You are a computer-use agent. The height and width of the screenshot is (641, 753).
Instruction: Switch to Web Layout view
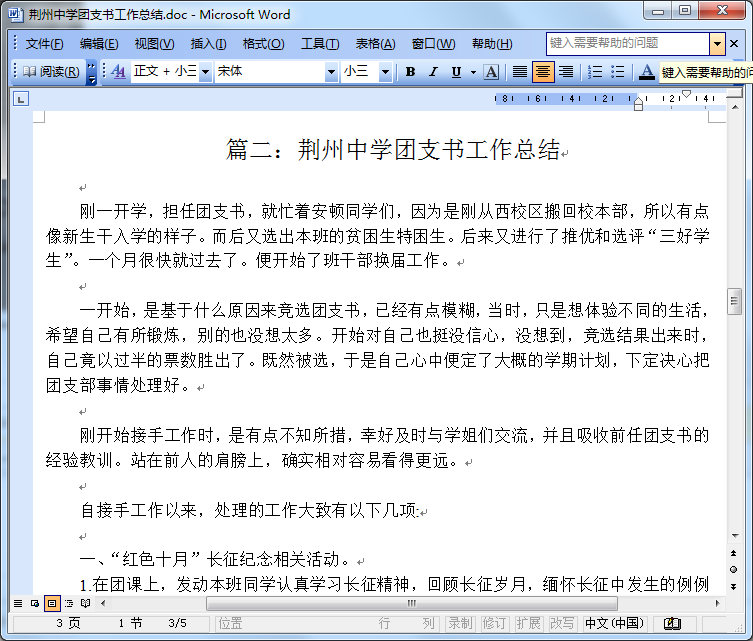35,604
